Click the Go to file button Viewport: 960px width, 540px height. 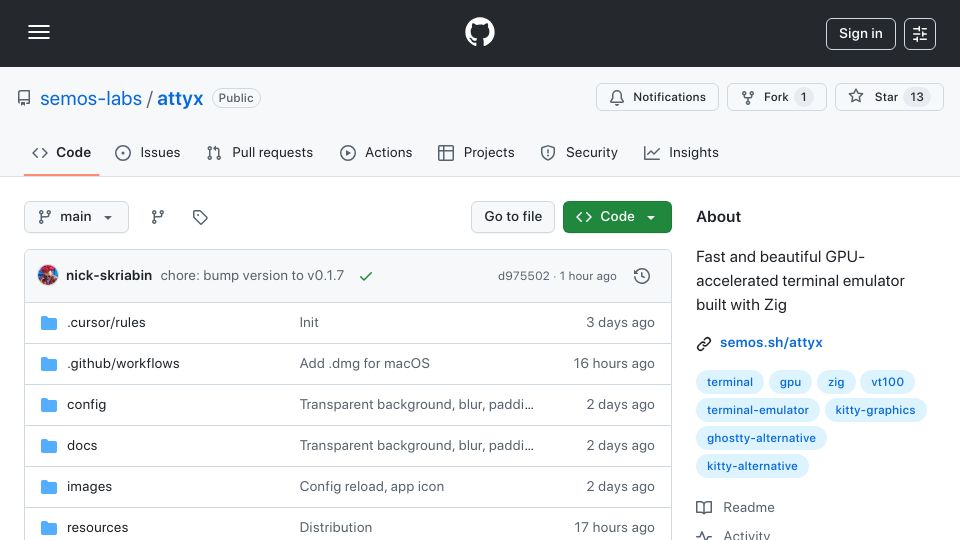point(513,217)
